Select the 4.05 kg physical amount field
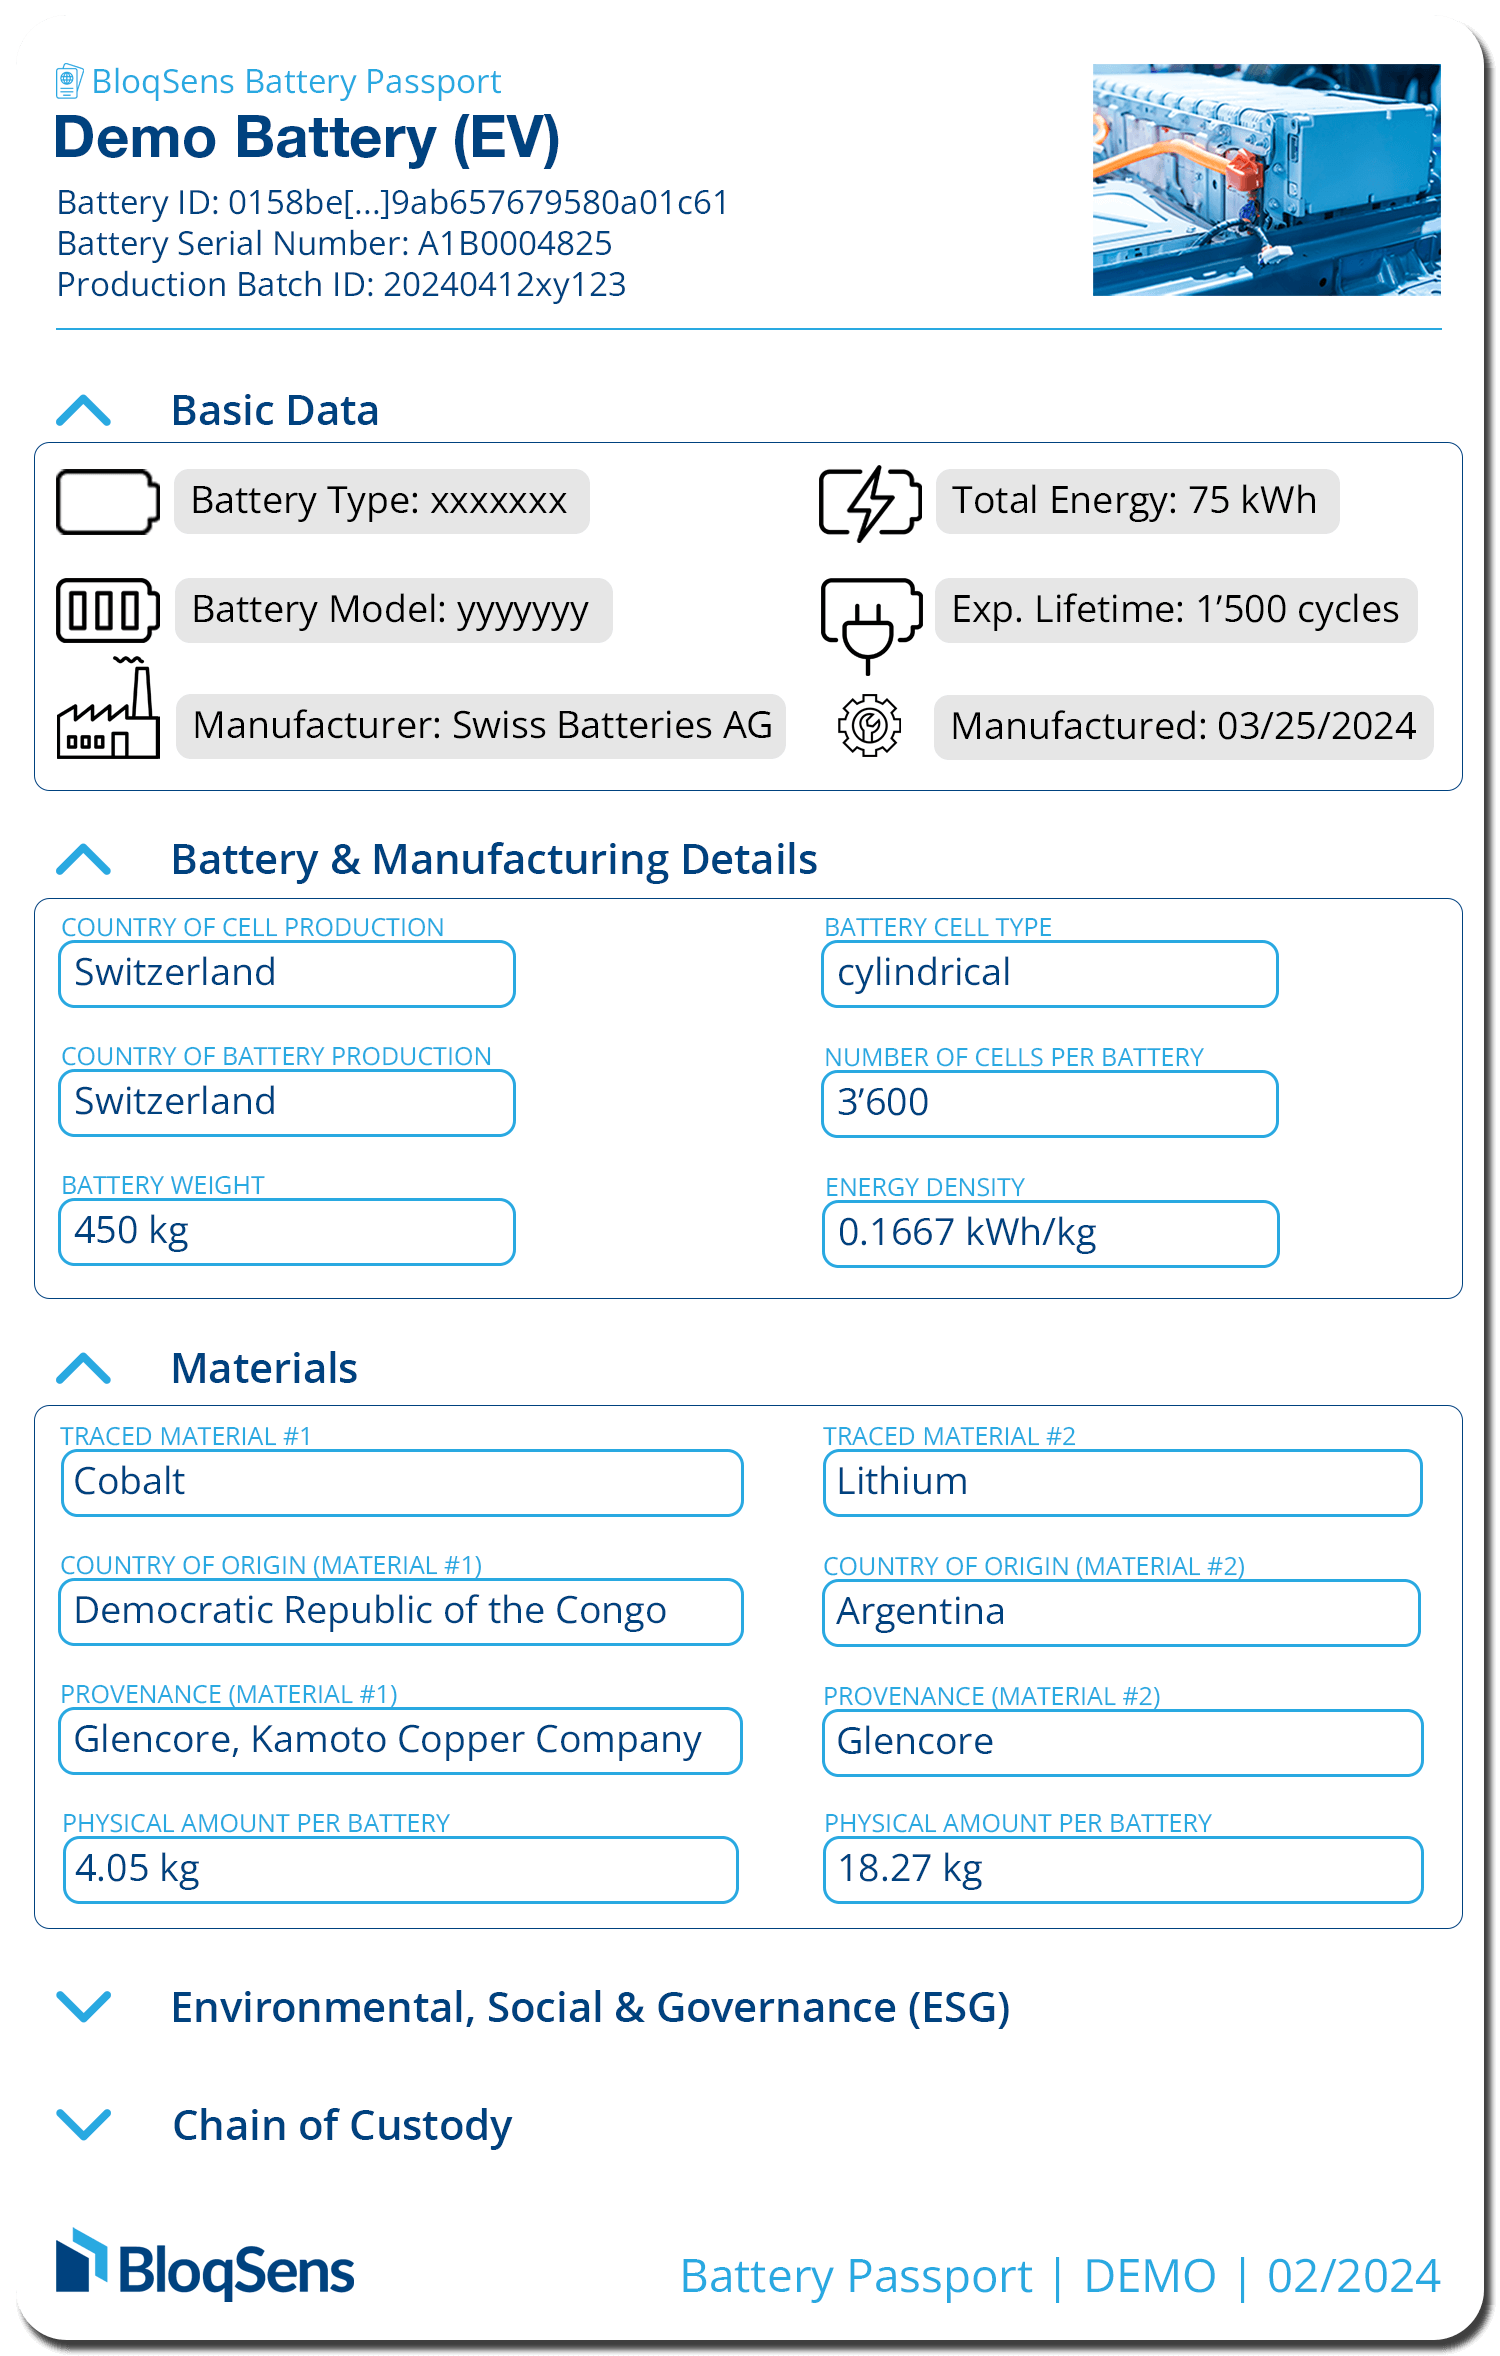This screenshot has width=1500, height=2356. pos(401,1870)
